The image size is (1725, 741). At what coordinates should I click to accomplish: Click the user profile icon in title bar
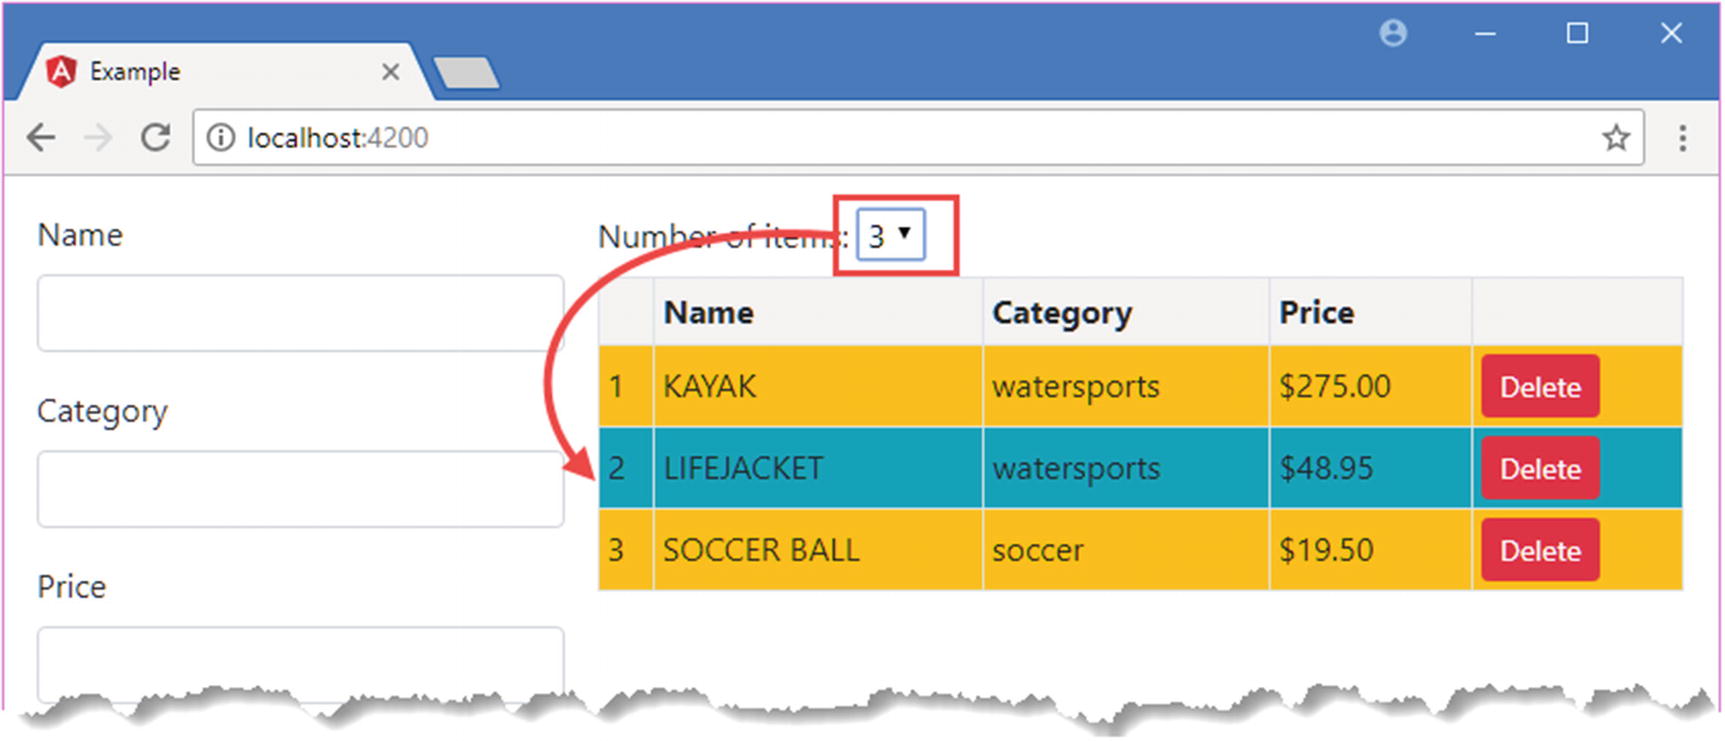(x=1393, y=34)
